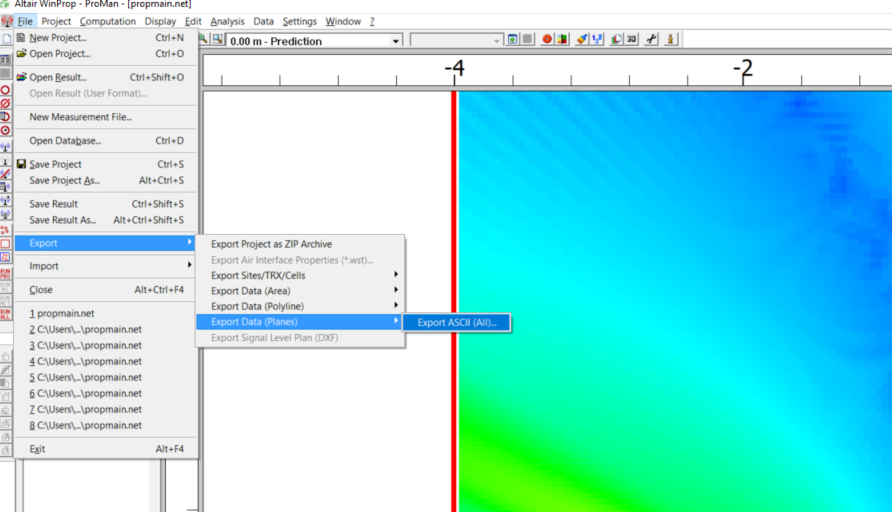892x512 pixels.
Task: Click the floppy disk Save Project icon
Action: 21,164
